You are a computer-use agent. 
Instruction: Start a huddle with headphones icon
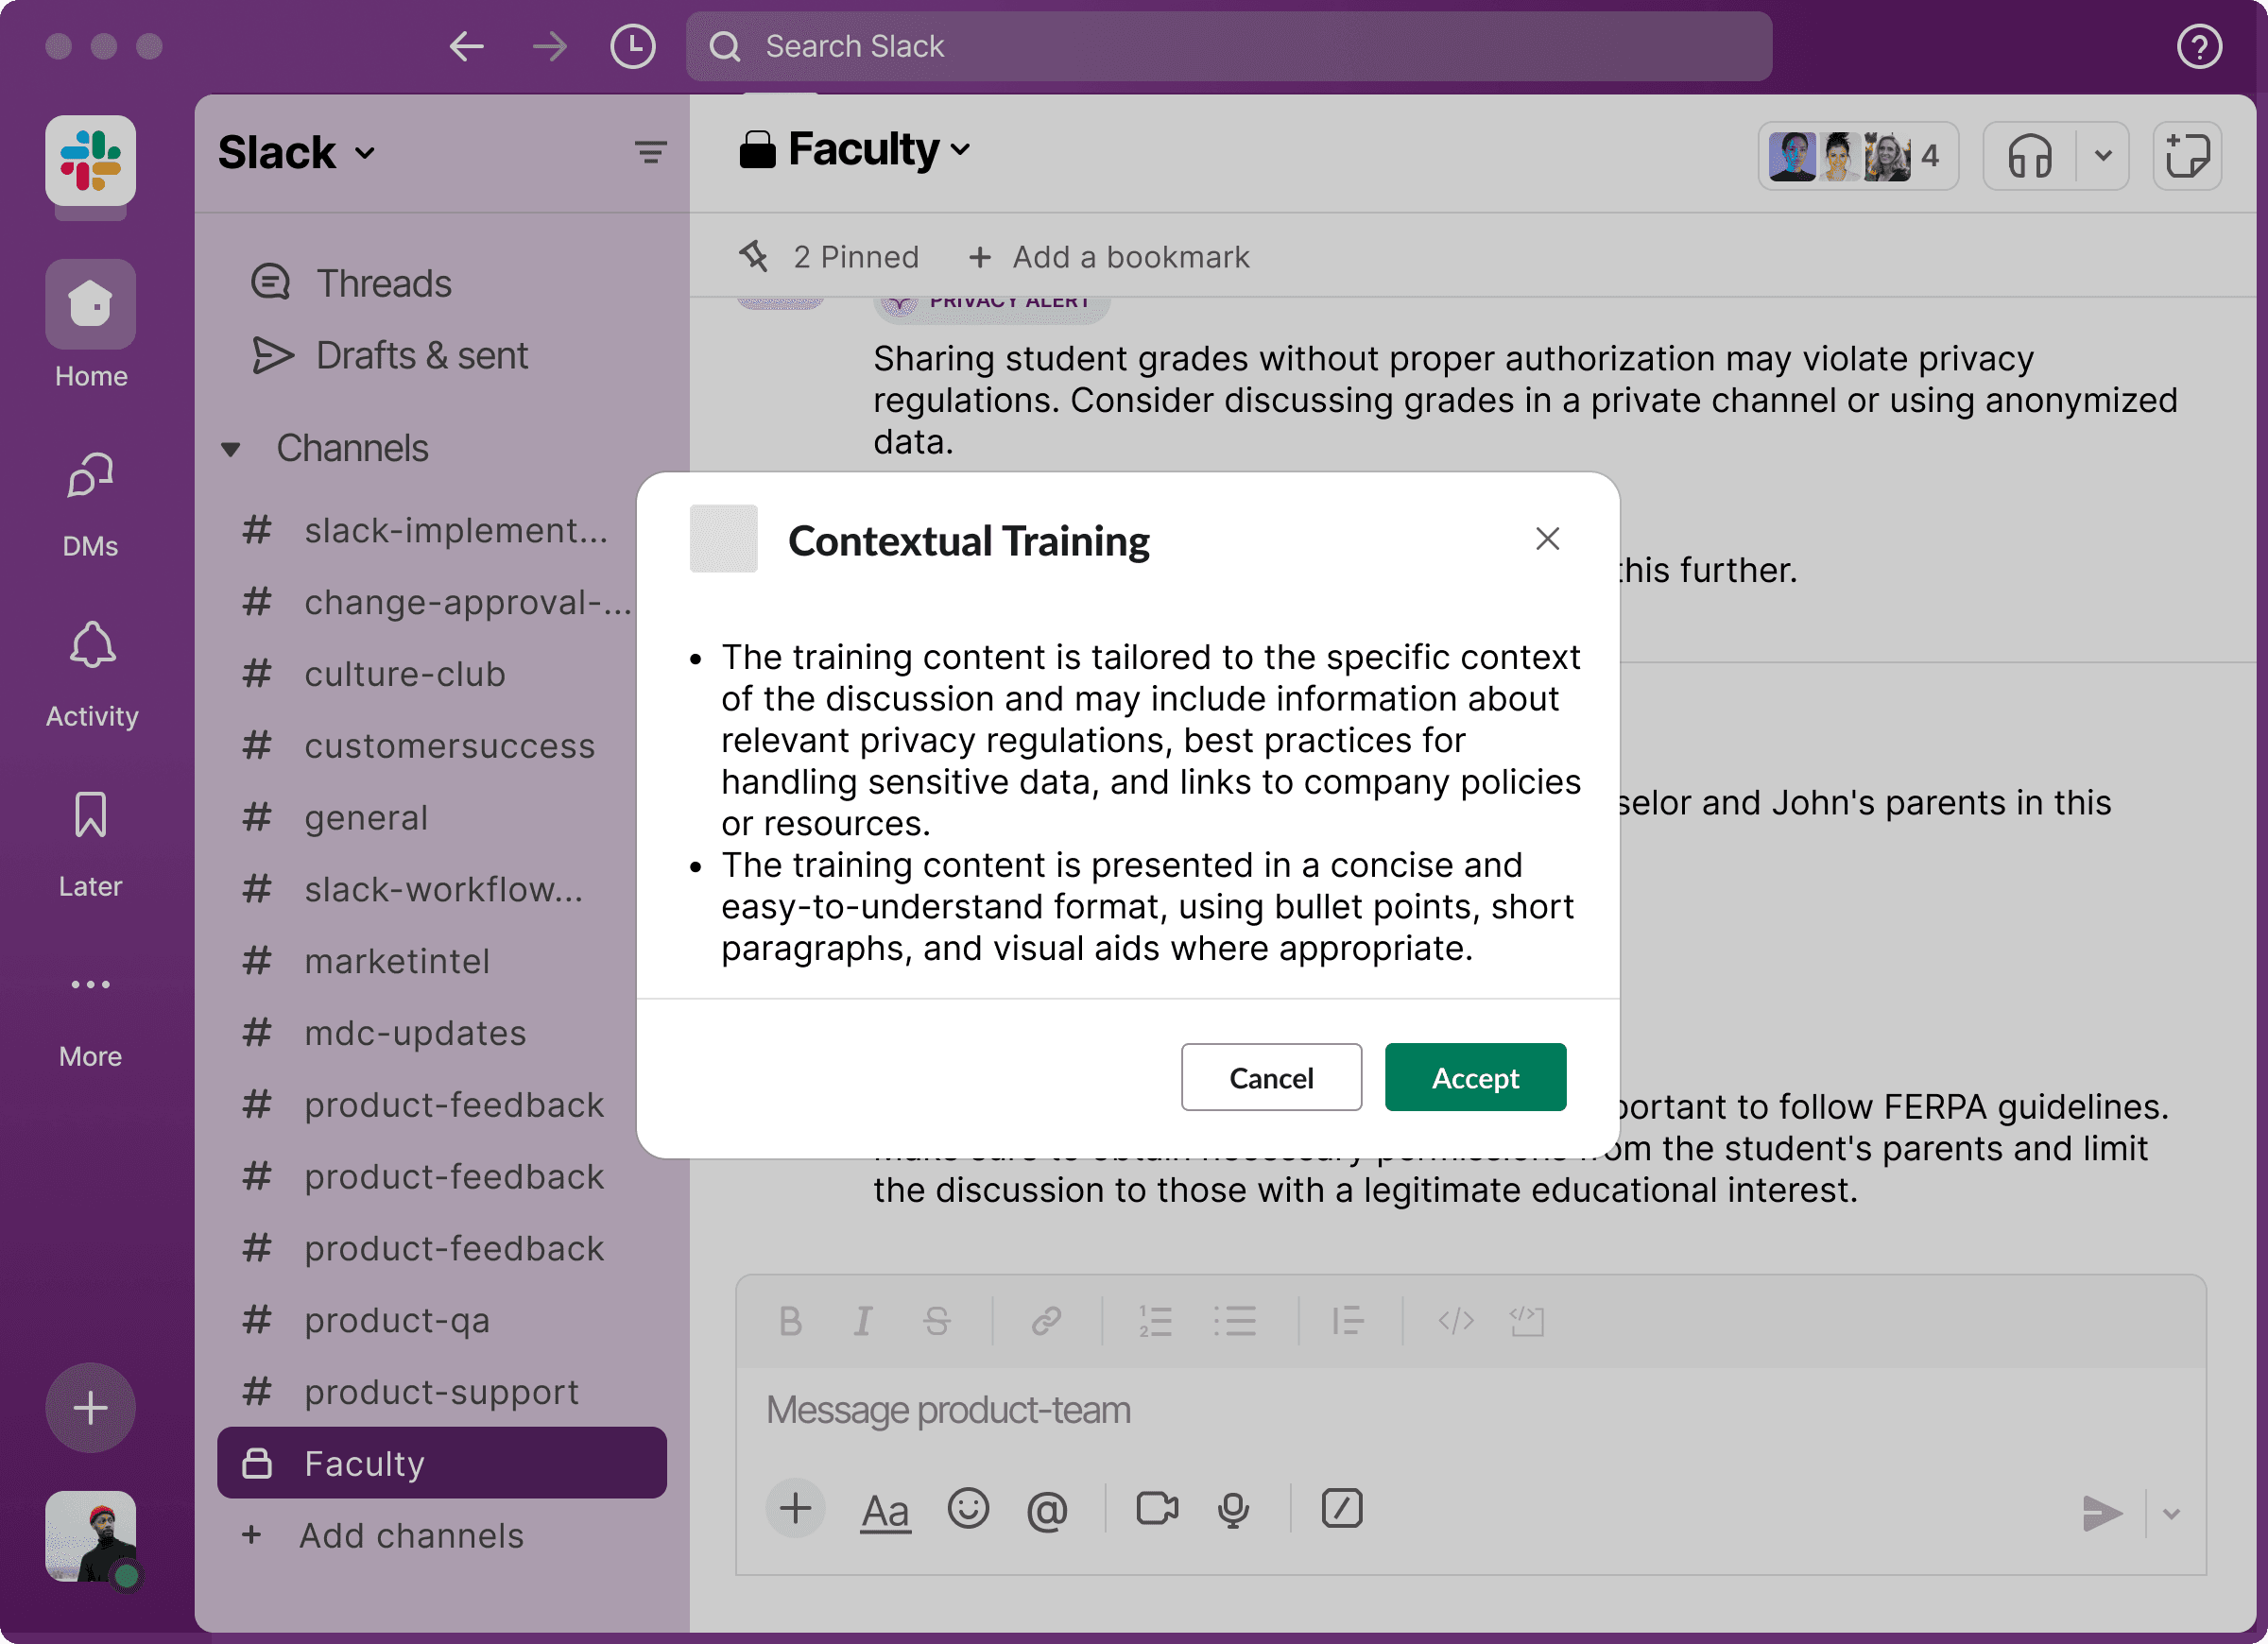tap(2029, 156)
